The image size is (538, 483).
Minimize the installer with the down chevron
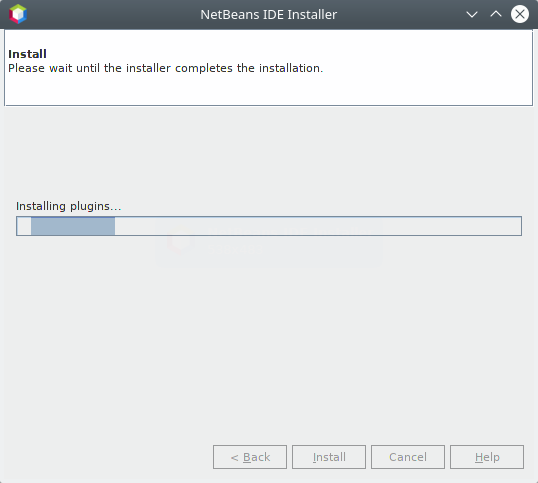[x=472, y=14]
